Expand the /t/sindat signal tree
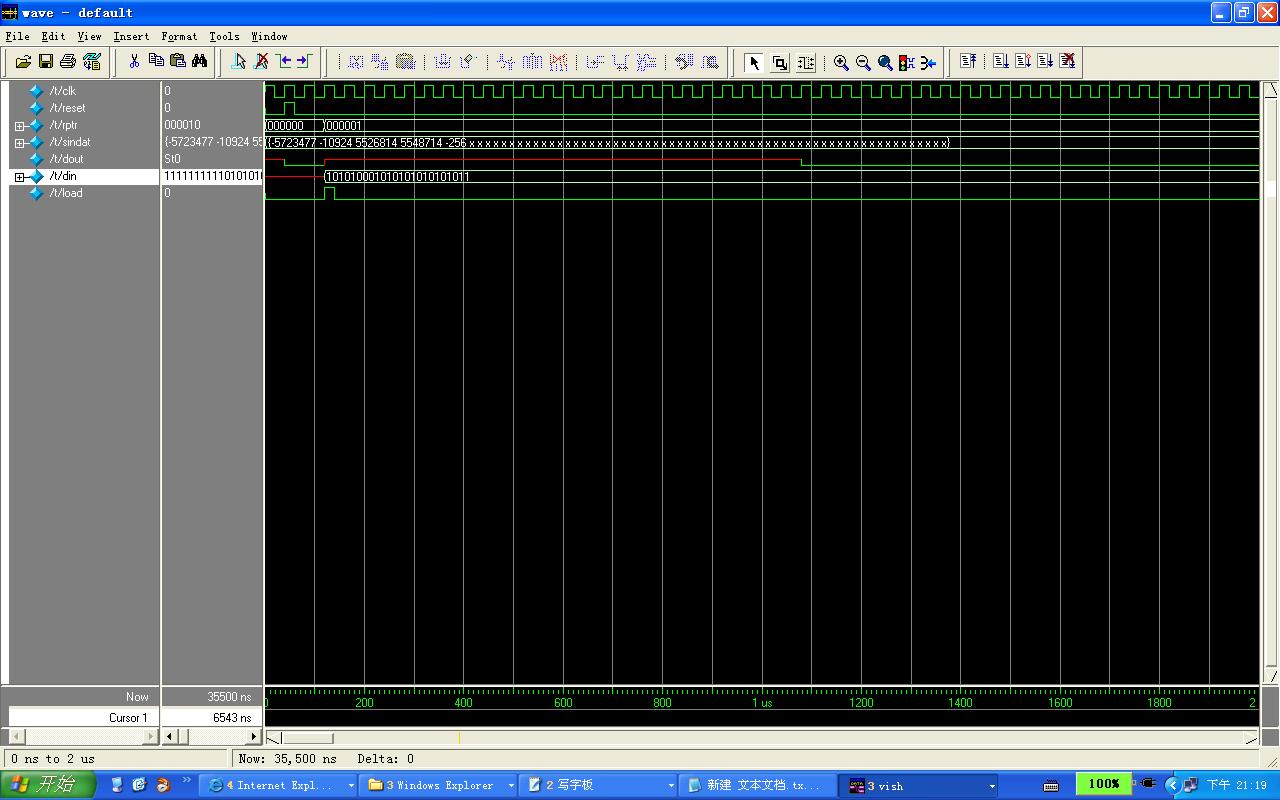The height and width of the screenshot is (800, 1280). pos(19,143)
